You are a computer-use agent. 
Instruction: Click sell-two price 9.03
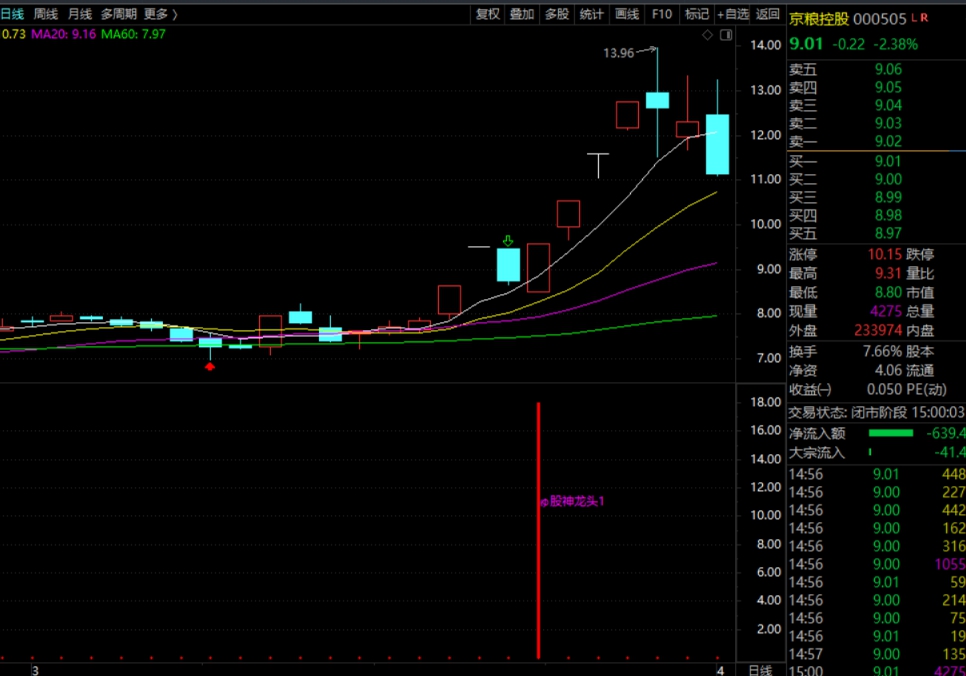pyautogui.click(x=888, y=123)
